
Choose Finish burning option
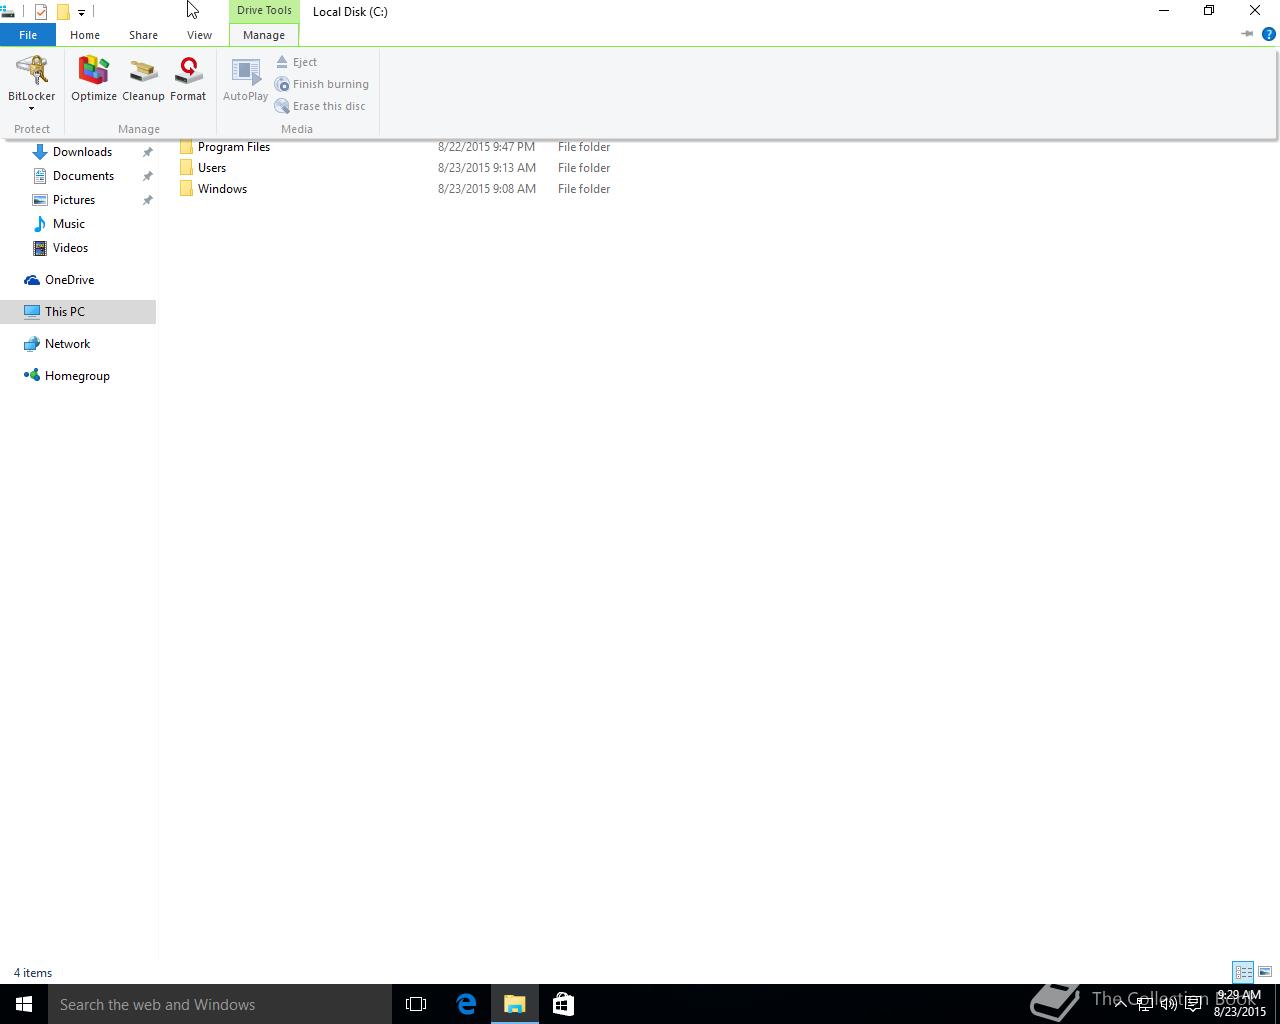(x=322, y=84)
